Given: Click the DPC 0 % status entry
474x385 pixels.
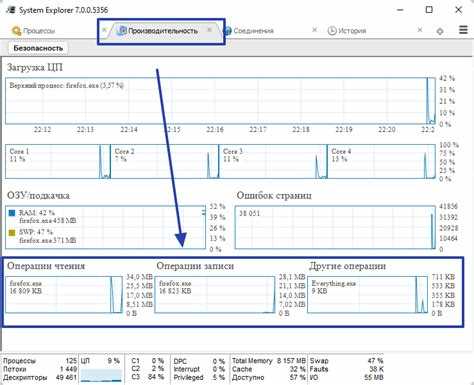Looking at the screenshot, I should [199, 361].
